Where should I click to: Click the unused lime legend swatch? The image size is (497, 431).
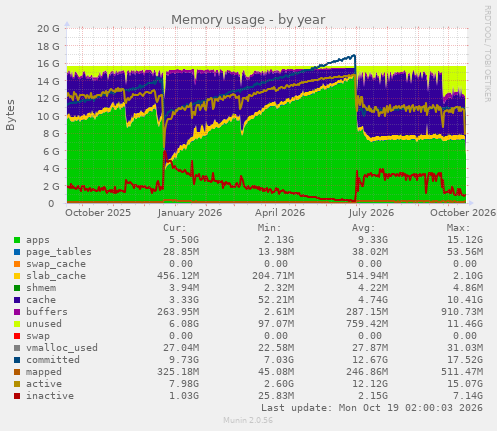click(17, 324)
